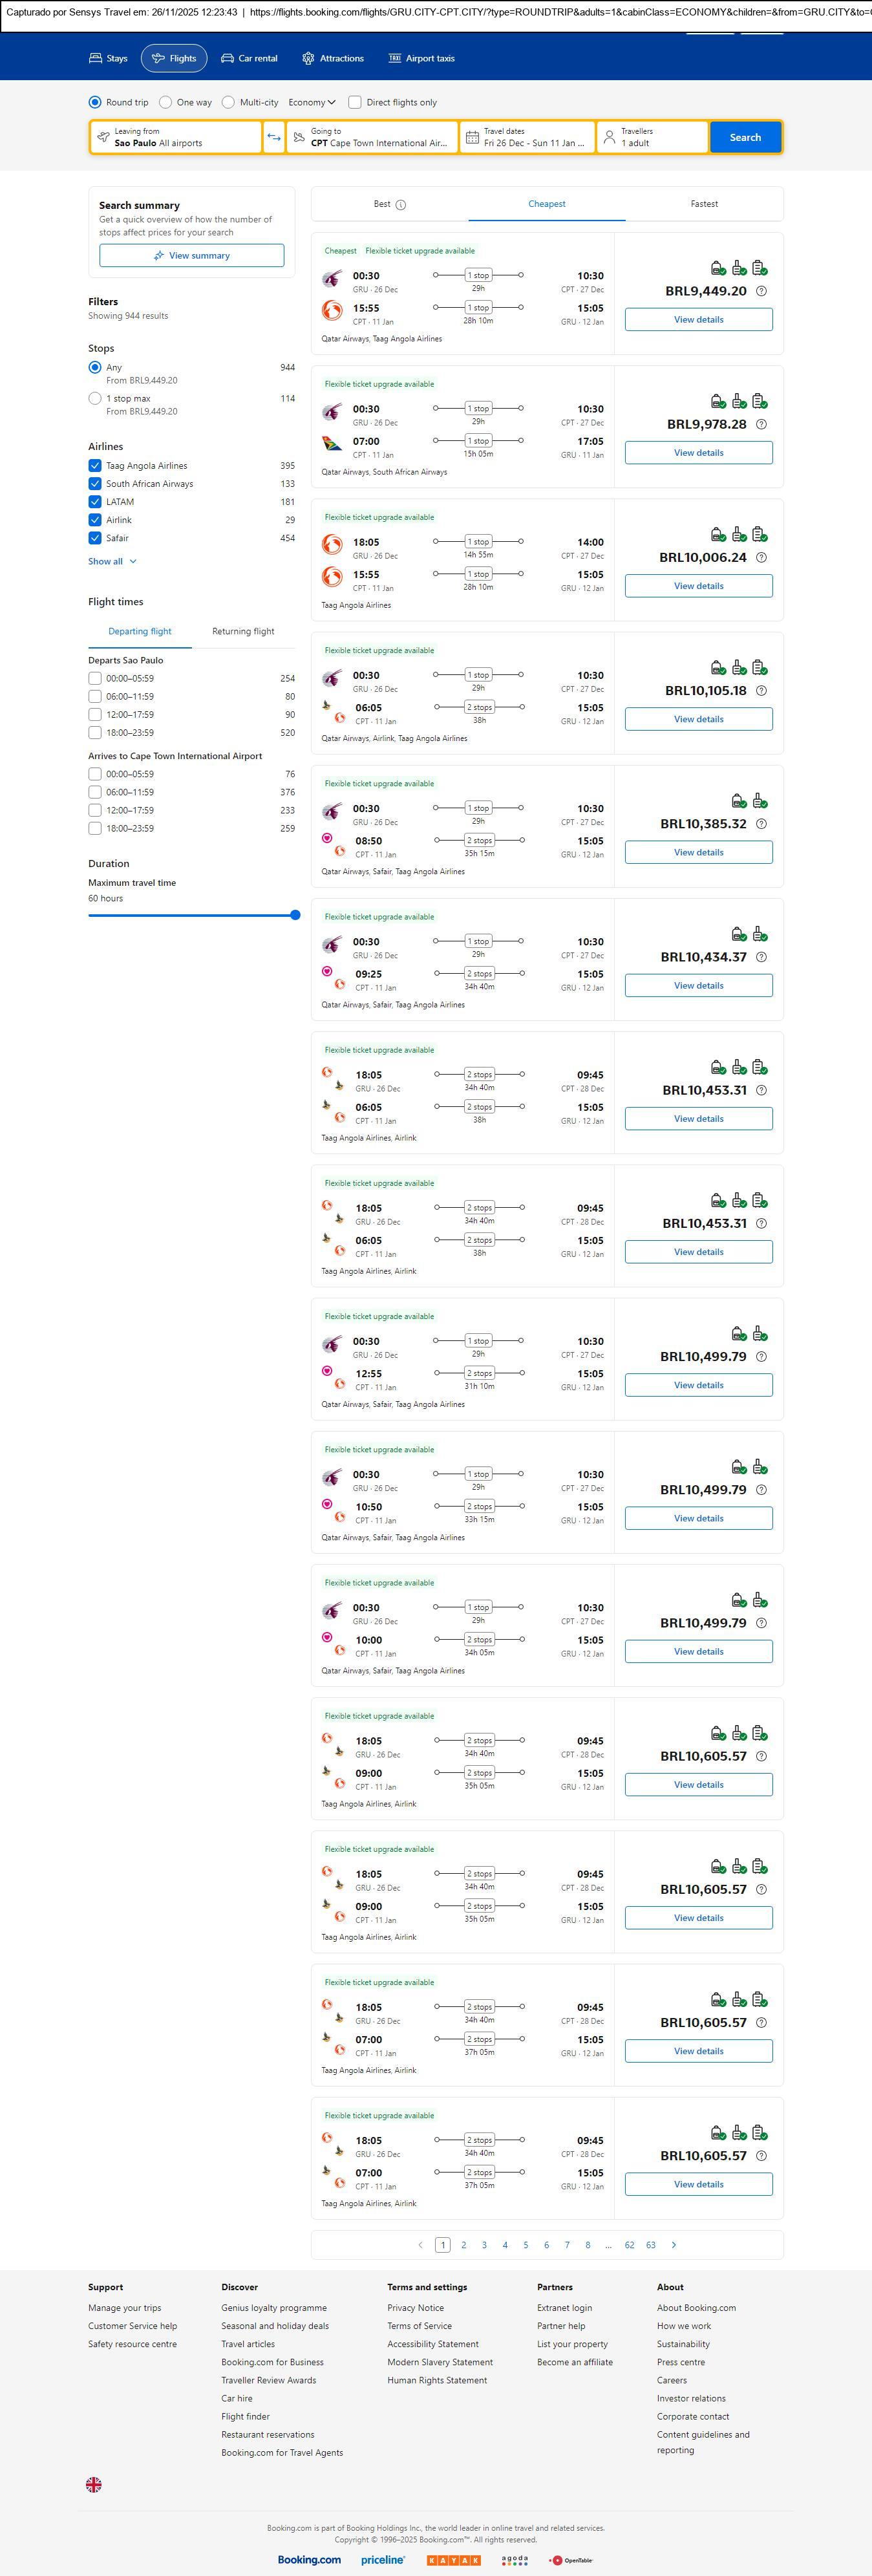Click the info icon beside Best tab
Image resolution: width=872 pixels, height=2576 pixels.
[x=401, y=205]
